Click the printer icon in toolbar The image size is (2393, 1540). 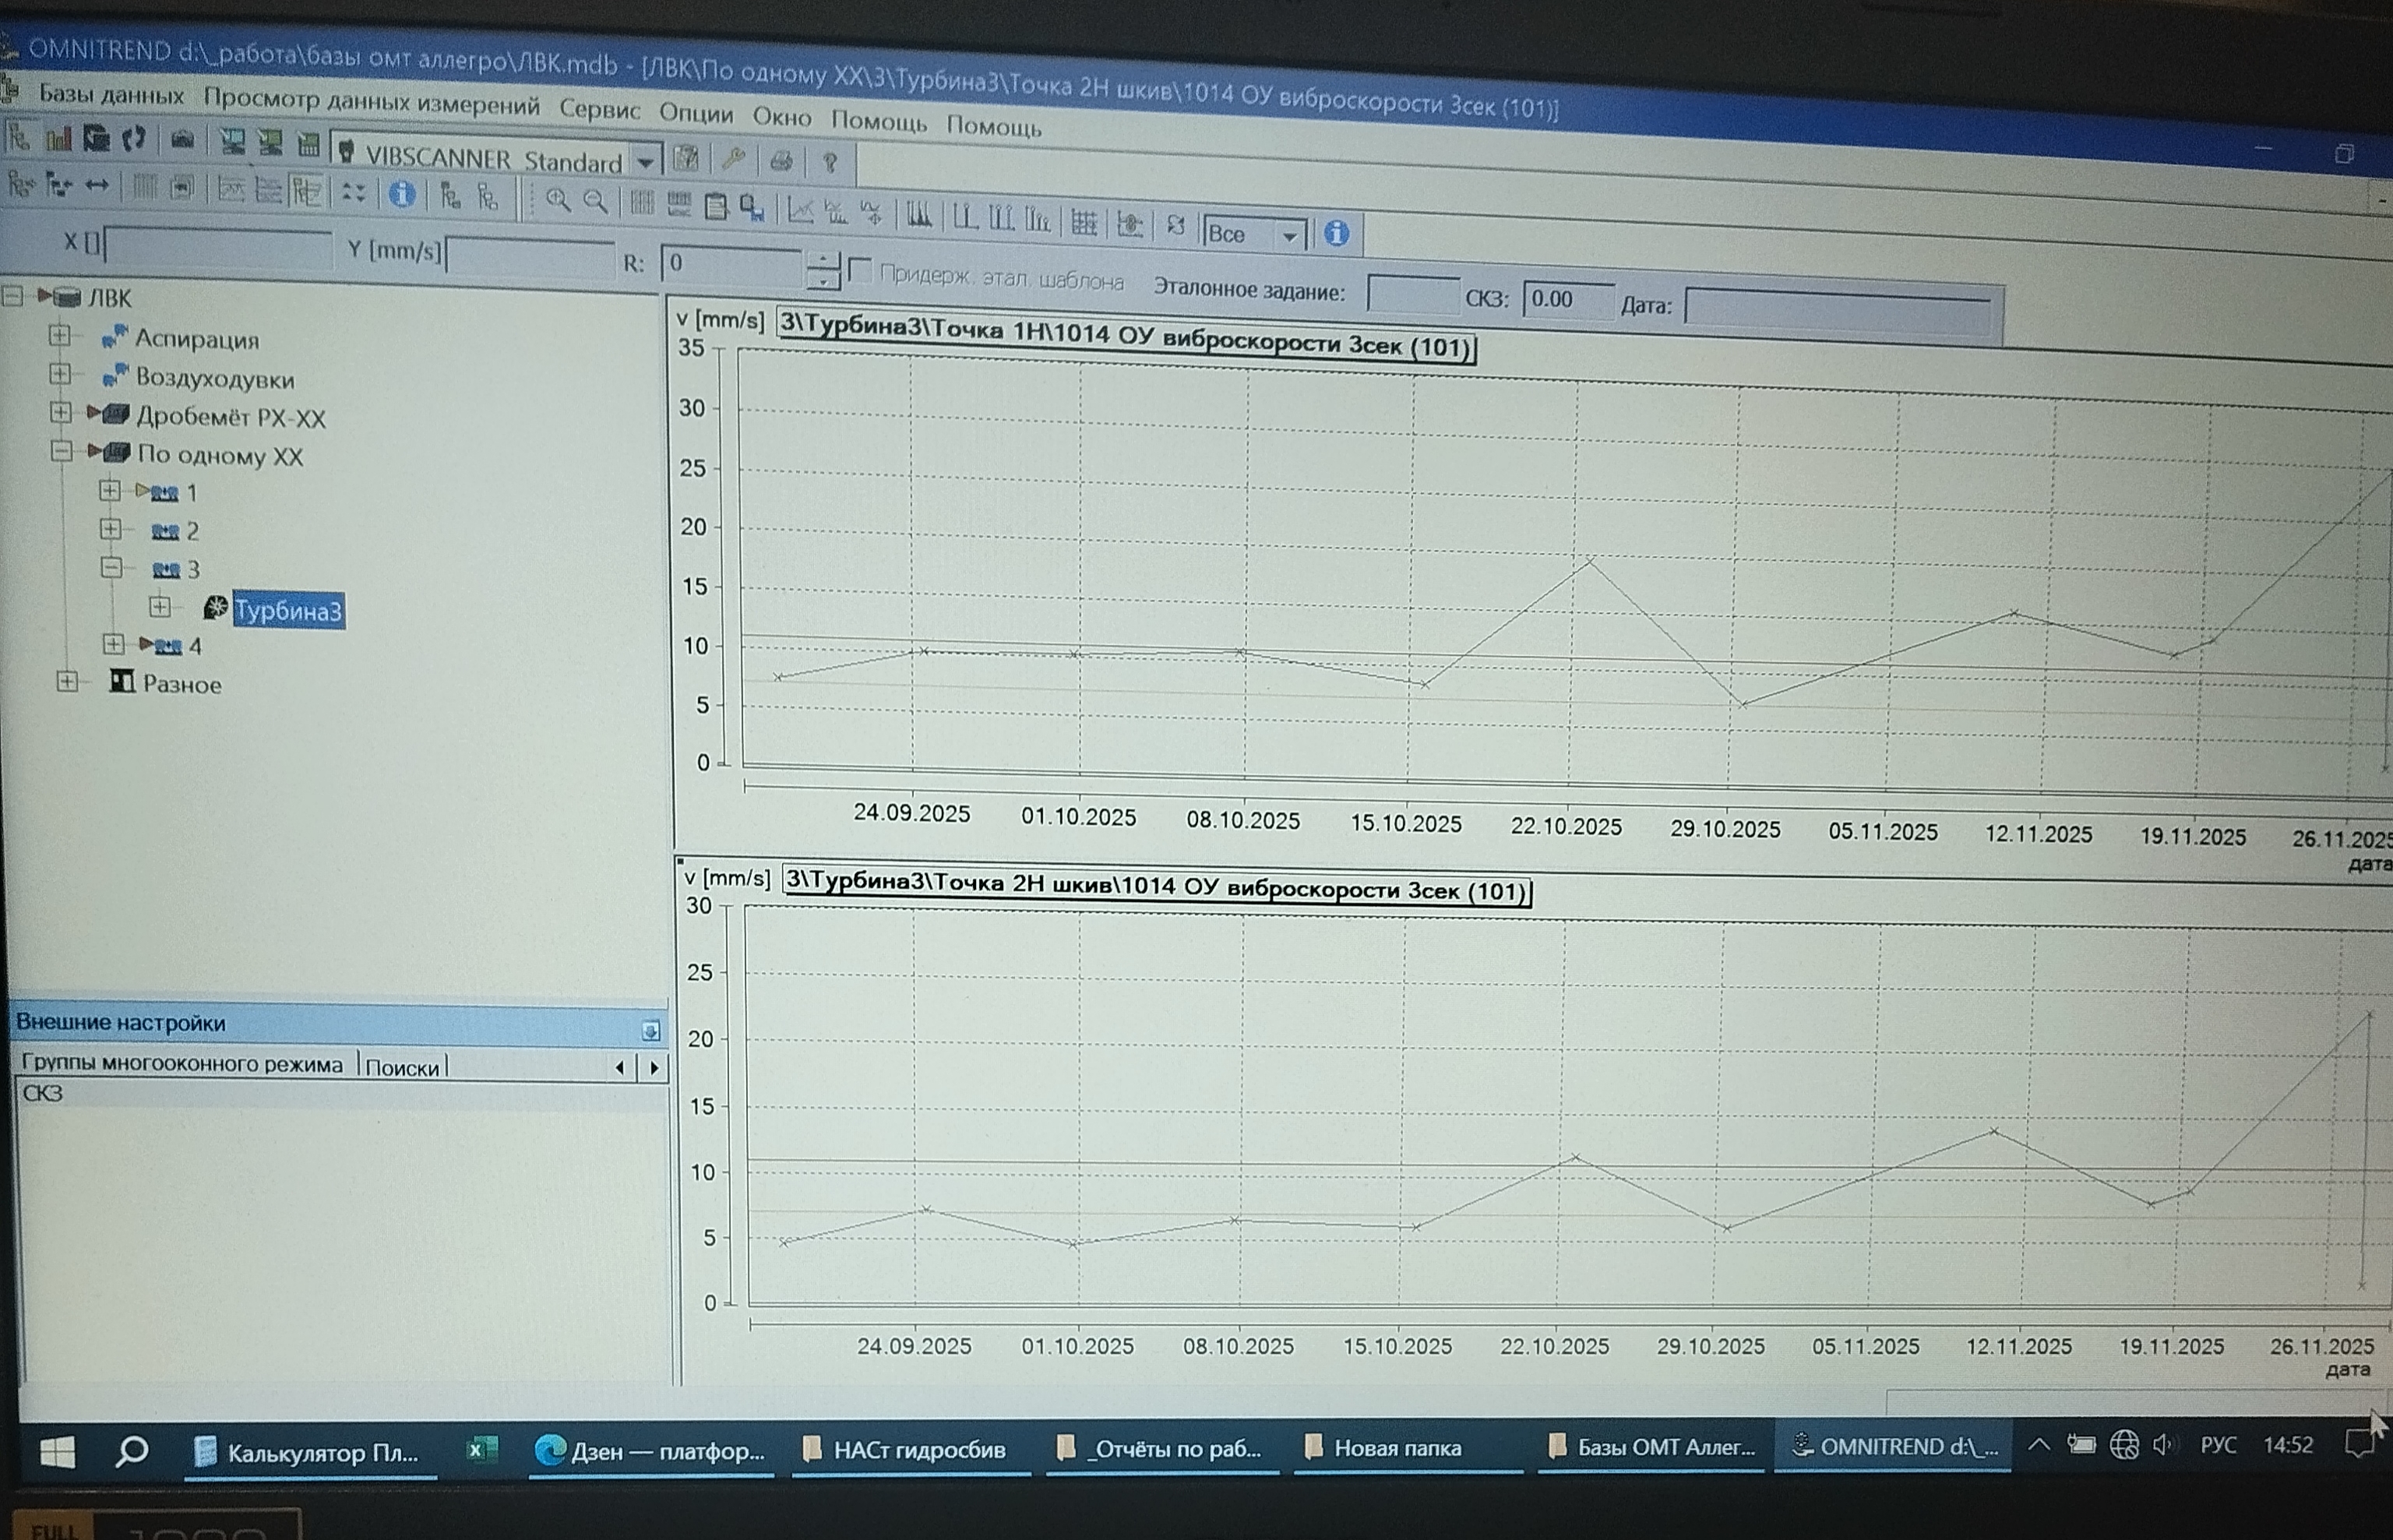782,160
